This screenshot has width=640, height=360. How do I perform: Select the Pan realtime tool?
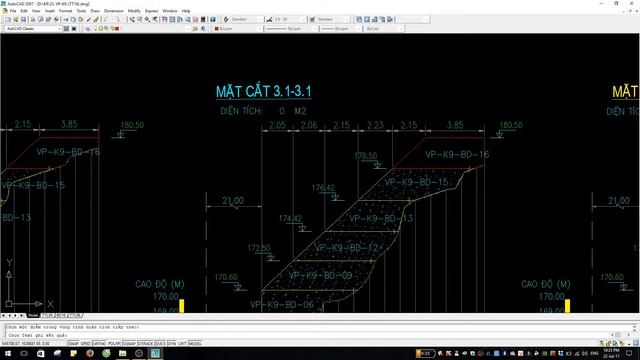pyautogui.click(x=132, y=20)
